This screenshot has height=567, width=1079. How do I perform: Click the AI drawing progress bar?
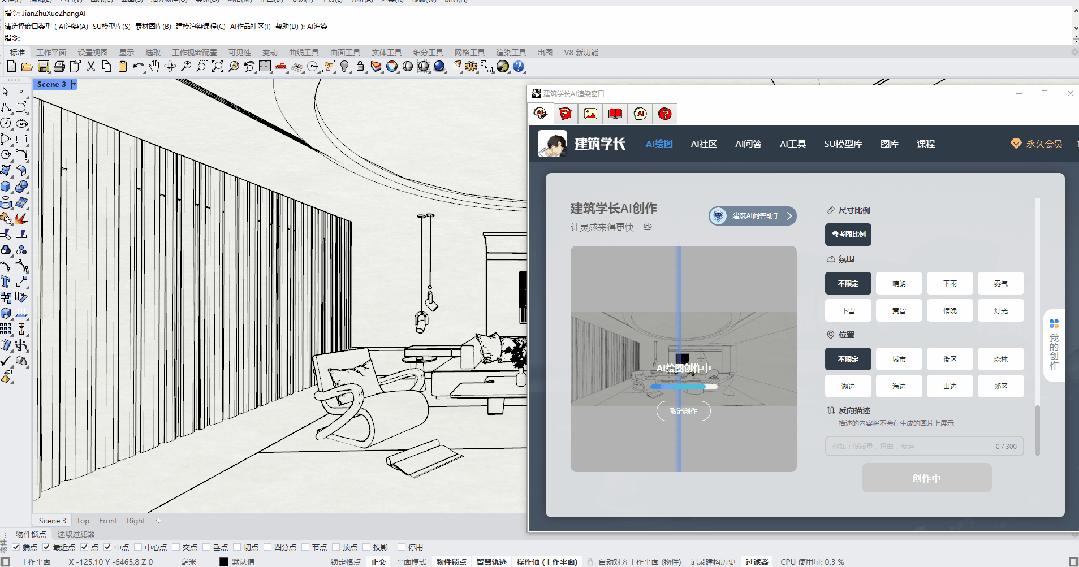(684, 387)
